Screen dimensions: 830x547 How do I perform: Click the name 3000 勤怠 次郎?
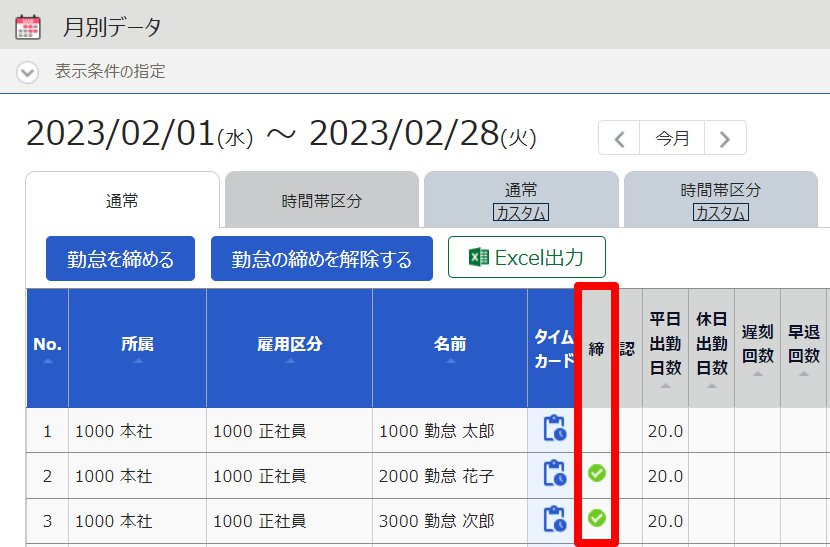pos(437,521)
